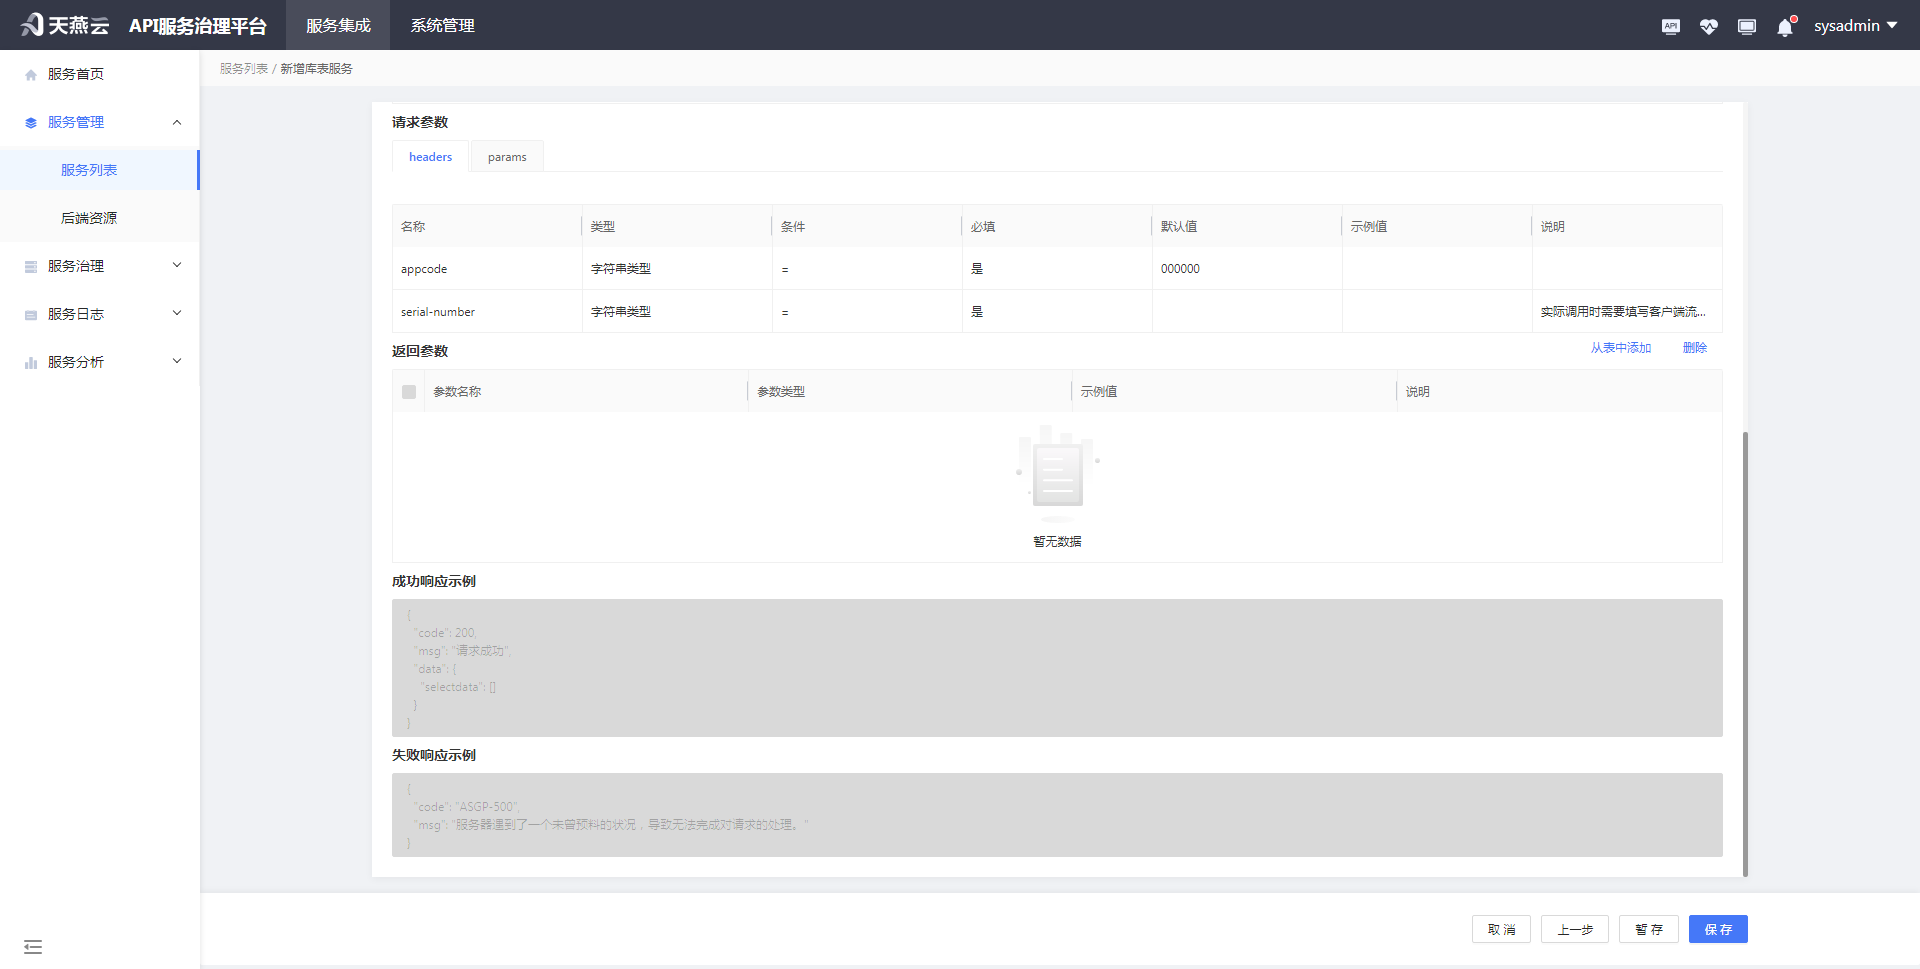Open the monitor screen icon in header
This screenshot has height=969, width=1920.
1746,26
